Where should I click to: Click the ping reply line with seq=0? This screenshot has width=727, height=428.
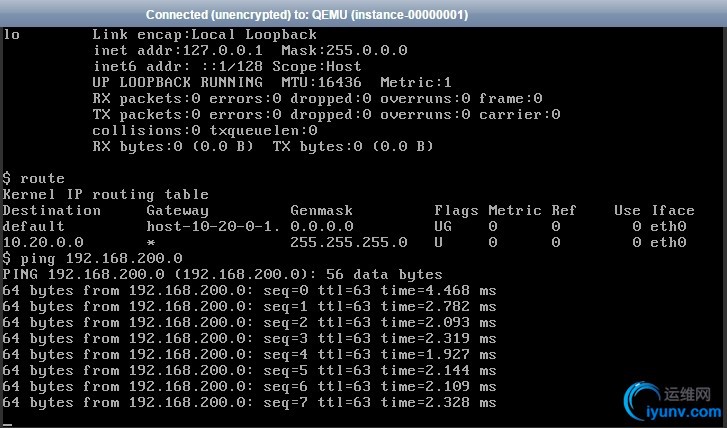tap(249, 291)
